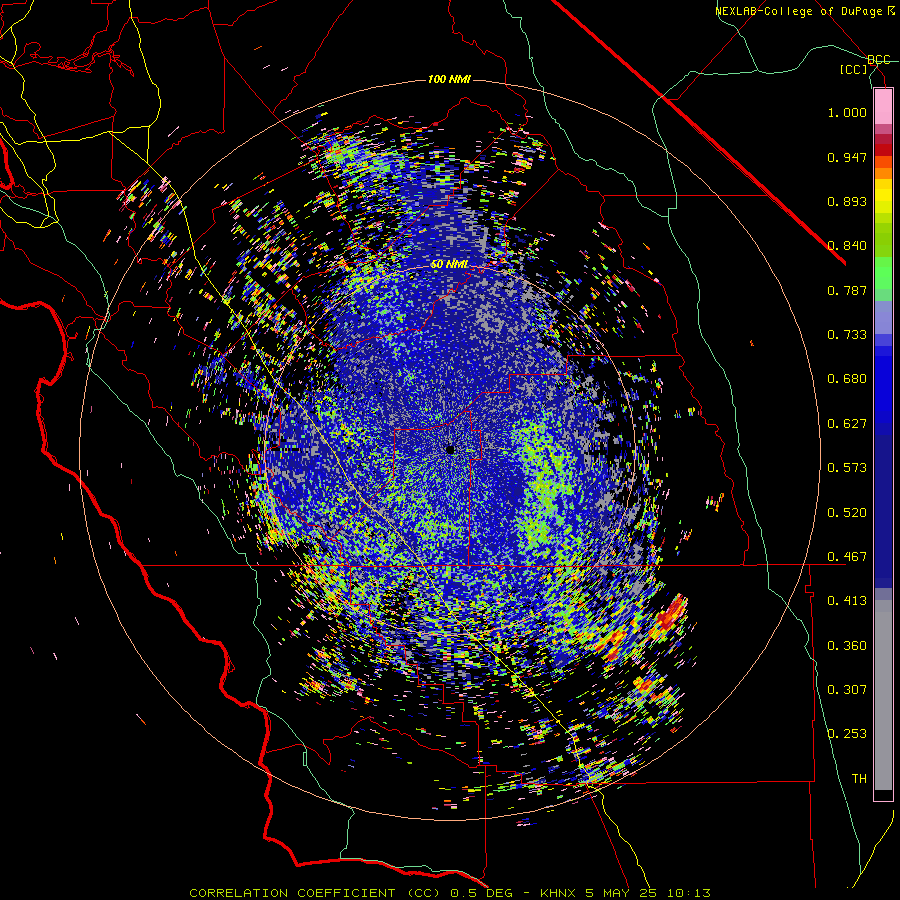Click the "KHNX" station ID in the caption
Viewport: 900px width, 900px height.
tap(559, 893)
